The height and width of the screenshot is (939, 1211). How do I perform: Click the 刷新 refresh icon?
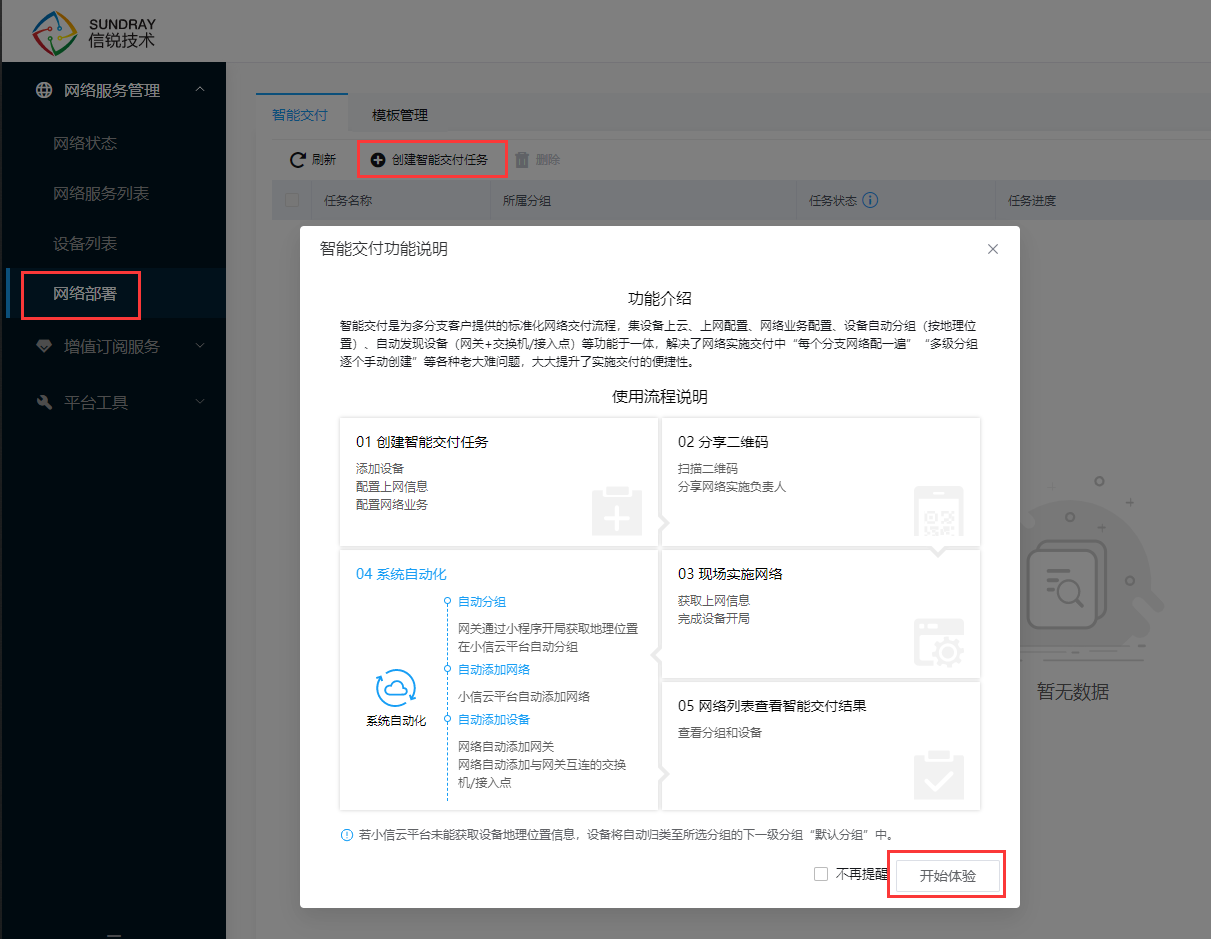tap(297, 160)
